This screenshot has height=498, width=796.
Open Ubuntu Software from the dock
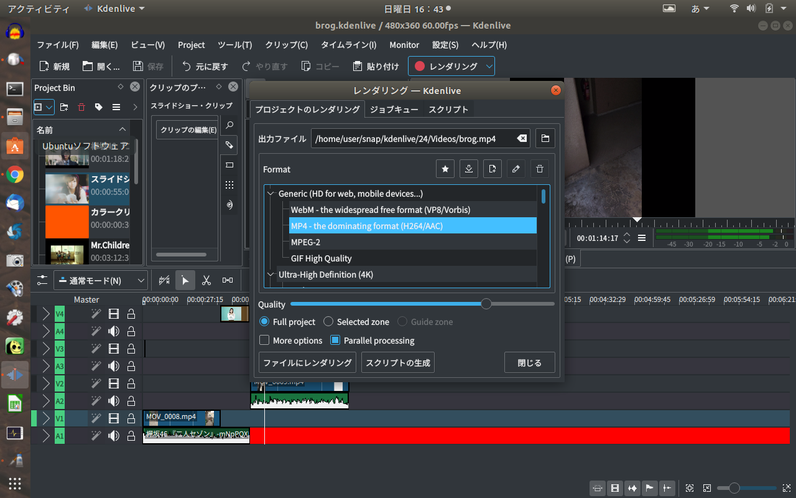(x=15, y=146)
